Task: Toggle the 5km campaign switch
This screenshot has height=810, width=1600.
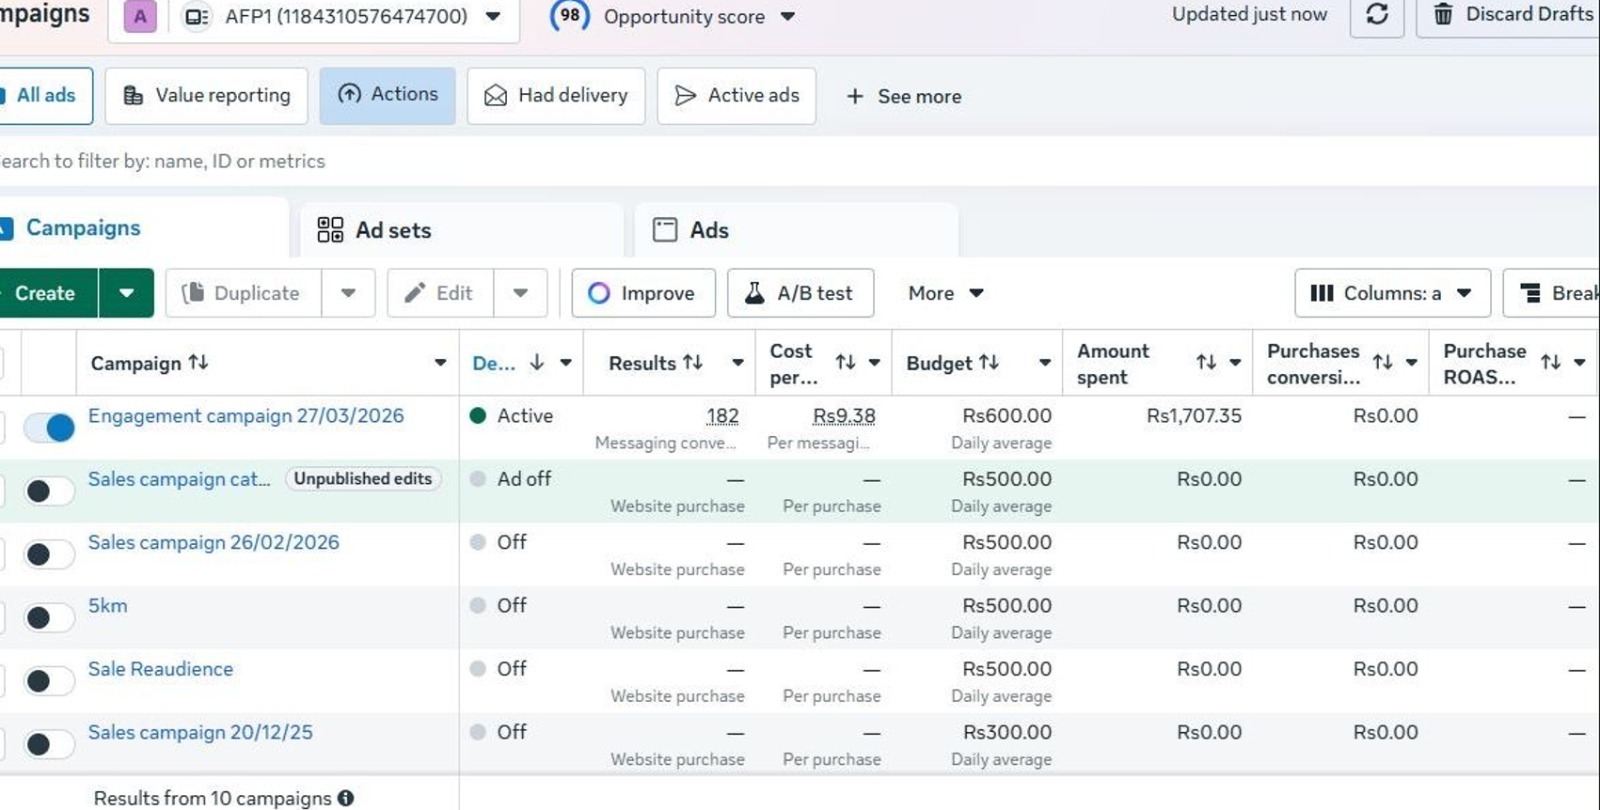Action: click(x=49, y=618)
